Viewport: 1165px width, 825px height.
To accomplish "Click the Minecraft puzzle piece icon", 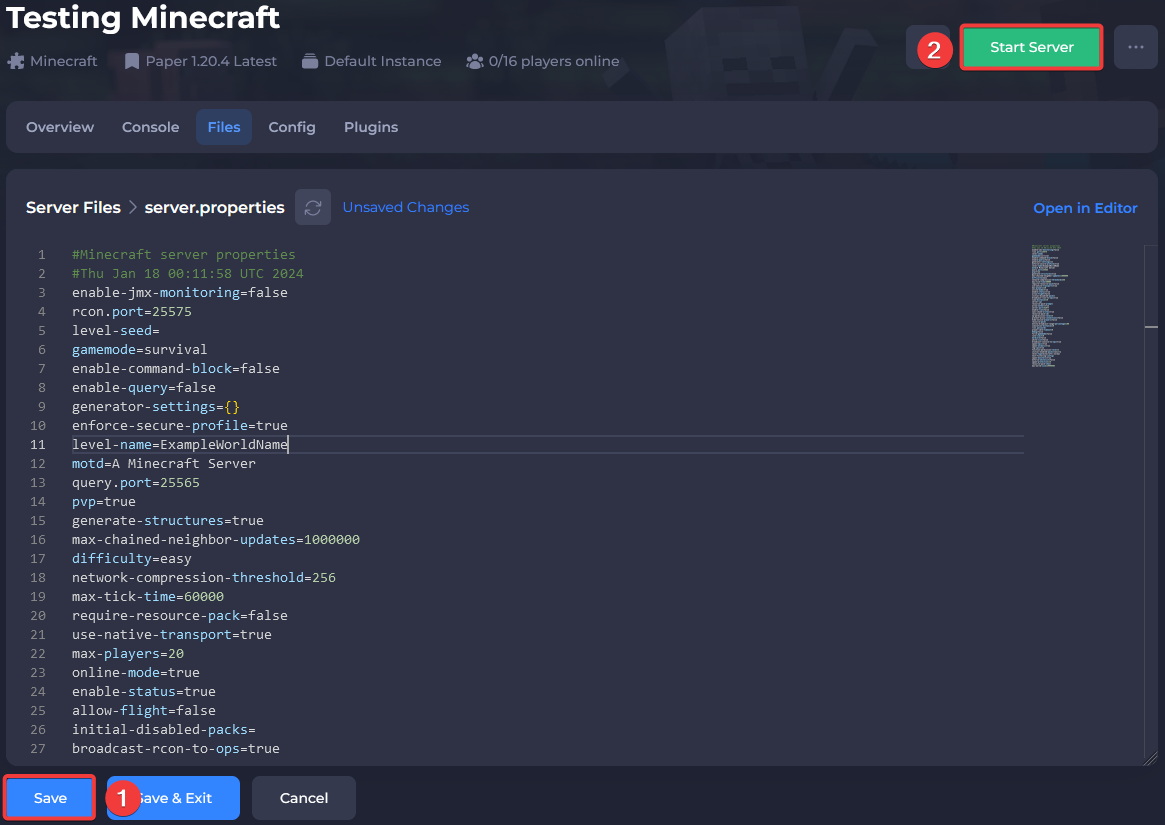I will click(16, 61).
